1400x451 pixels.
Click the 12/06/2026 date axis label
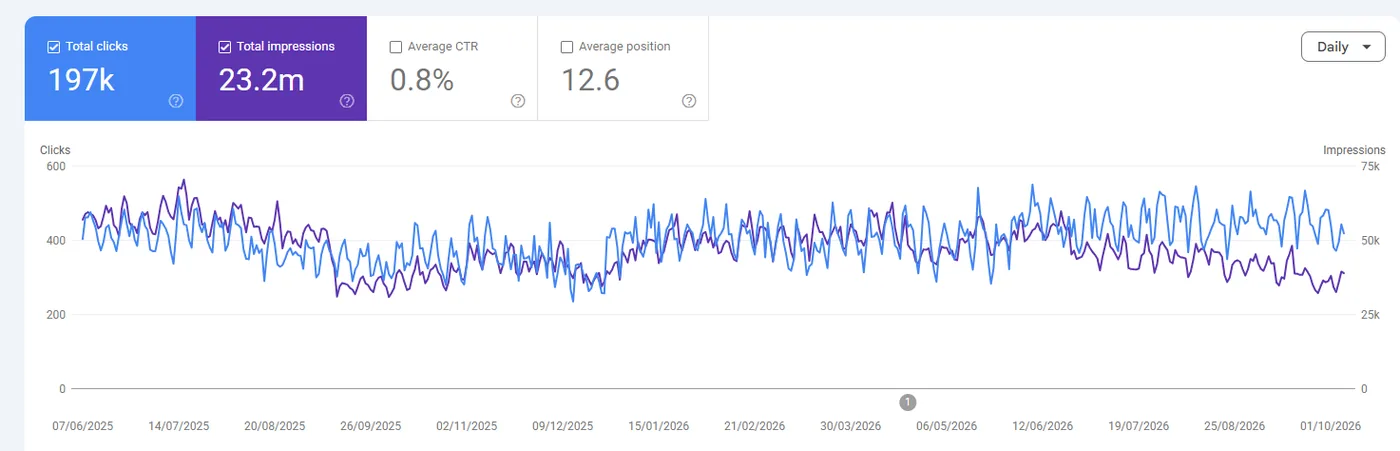[x=1042, y=426]
